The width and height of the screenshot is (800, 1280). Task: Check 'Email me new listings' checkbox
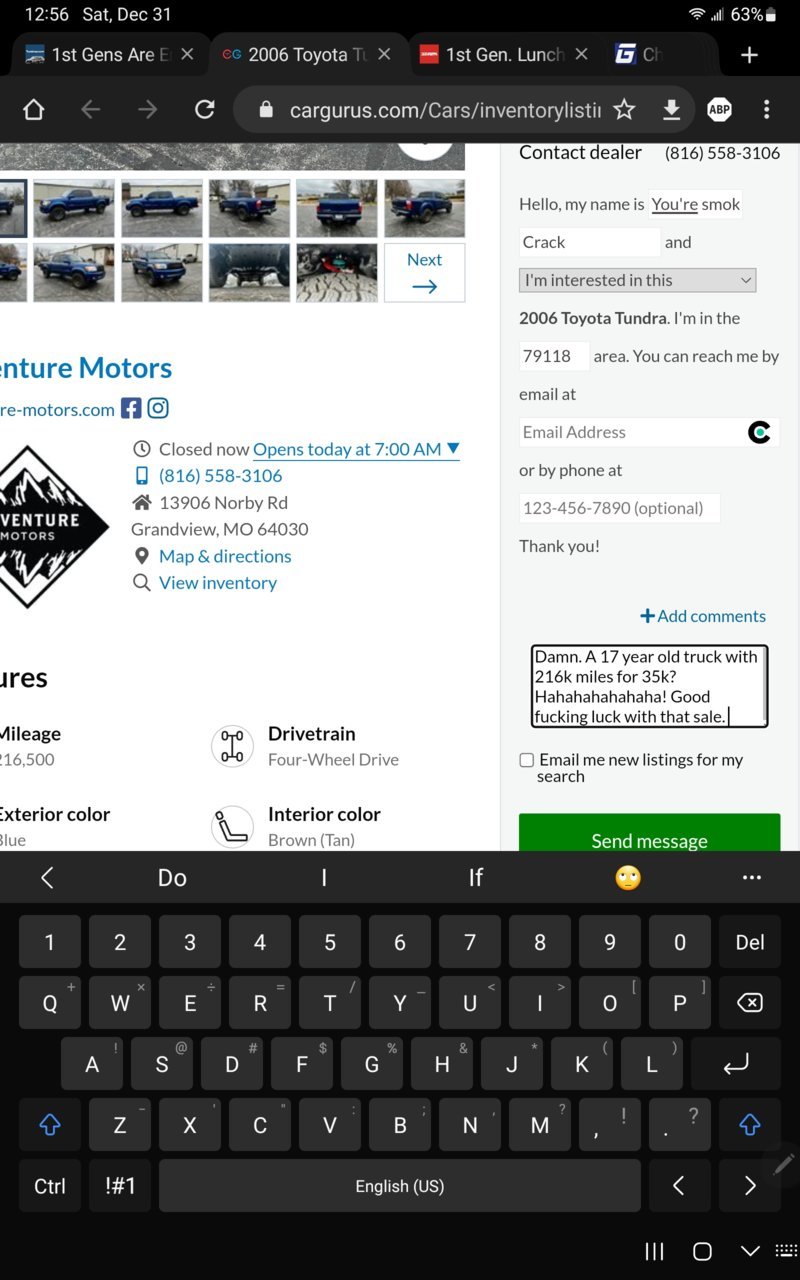526,760
